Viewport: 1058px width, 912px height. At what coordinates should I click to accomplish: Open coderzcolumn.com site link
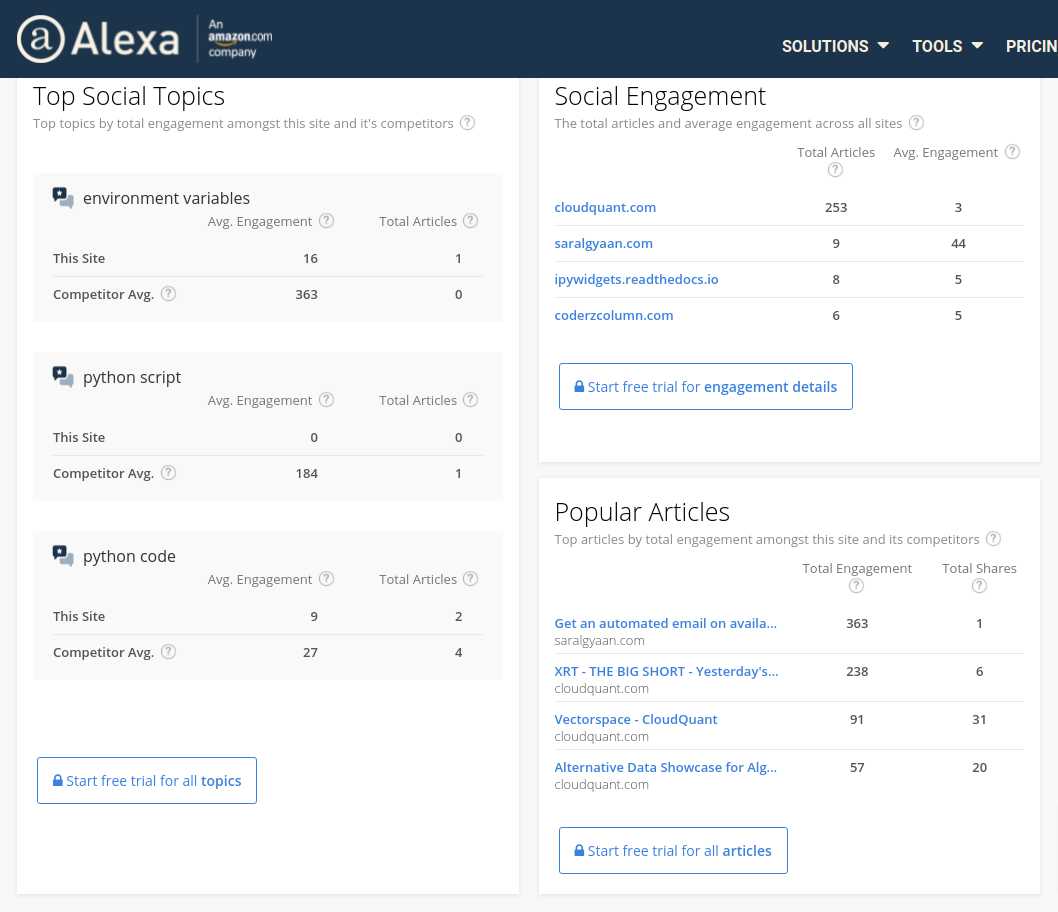[x=613, y=315]
